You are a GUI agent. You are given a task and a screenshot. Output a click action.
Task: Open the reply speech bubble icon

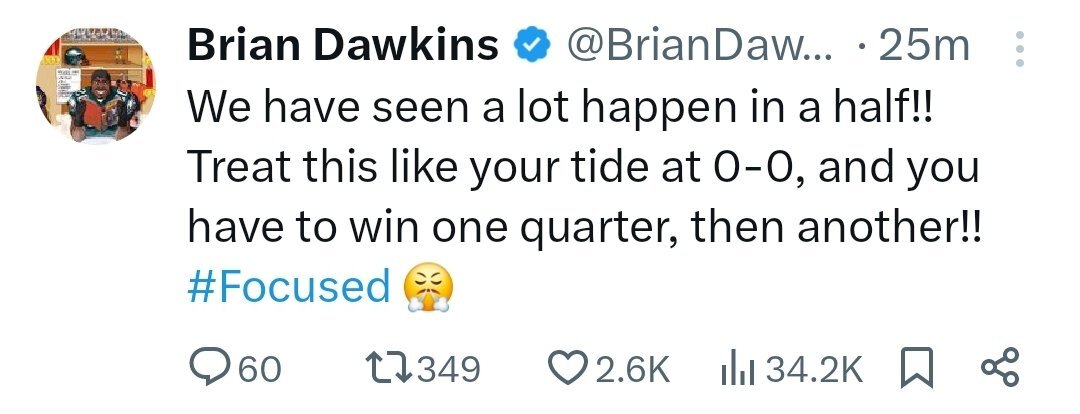208,369
